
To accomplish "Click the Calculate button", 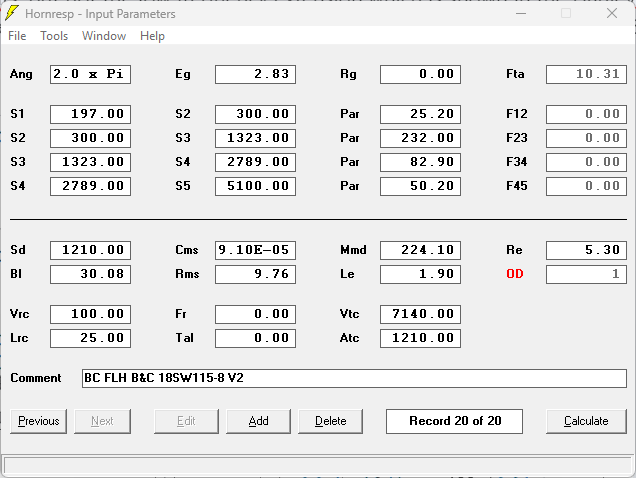I will (586, 421).
